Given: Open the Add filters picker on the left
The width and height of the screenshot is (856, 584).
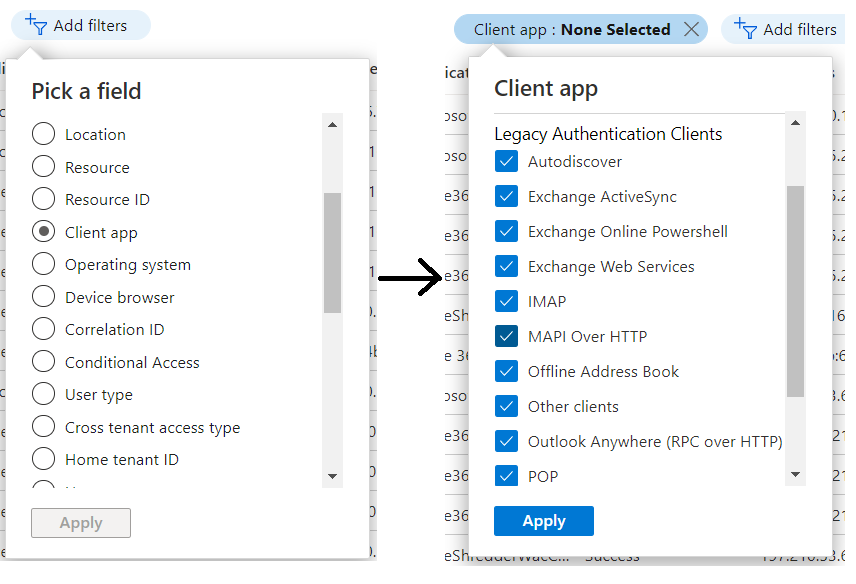Looking at the screenshot, I should (x=80, y=25).
